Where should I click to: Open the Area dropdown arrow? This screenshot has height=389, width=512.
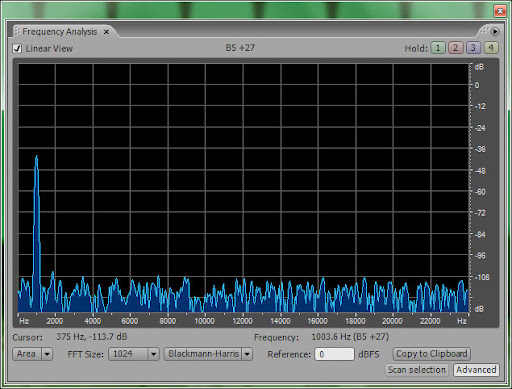[47, 354]
